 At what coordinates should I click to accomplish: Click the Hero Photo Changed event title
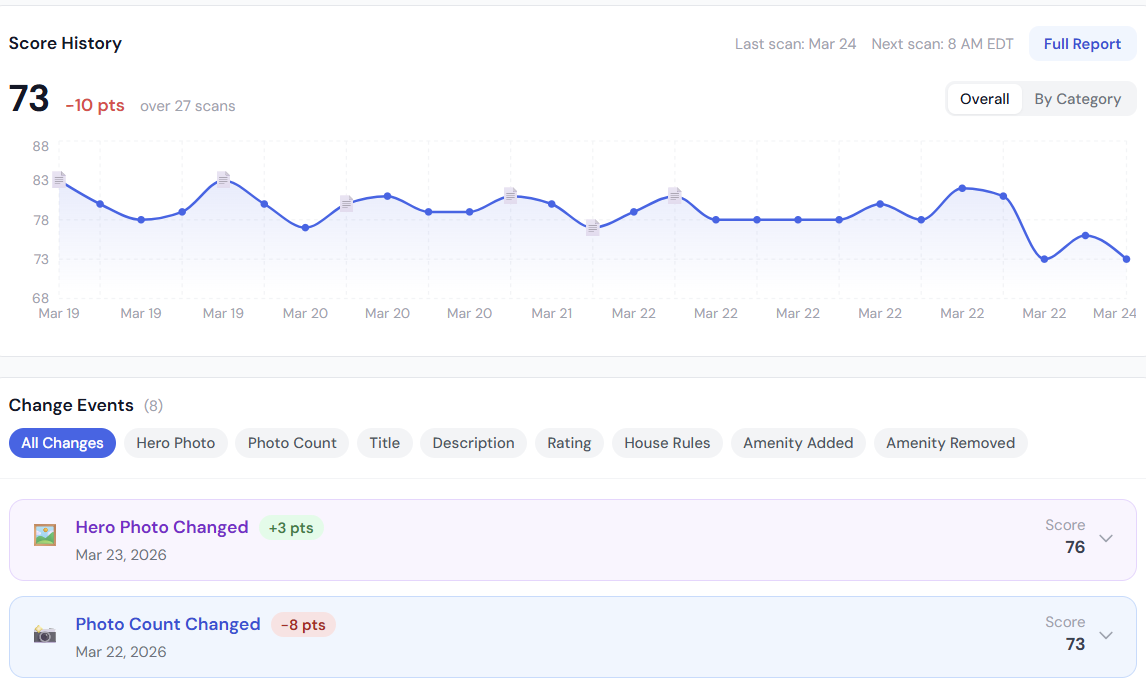point(162,527)
